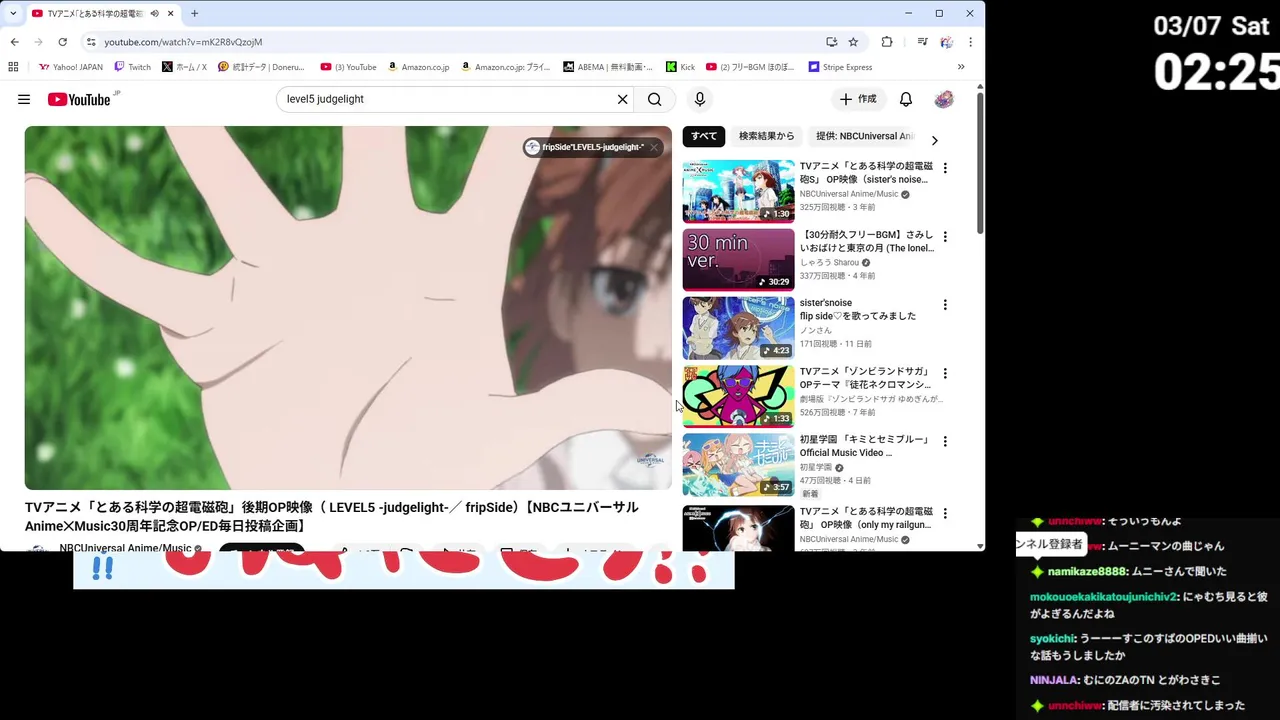Image resolution: width=1280 pixels, height=720 pixels.
Task: Open a new browser tab with plus
Action: tap(194, 13)
